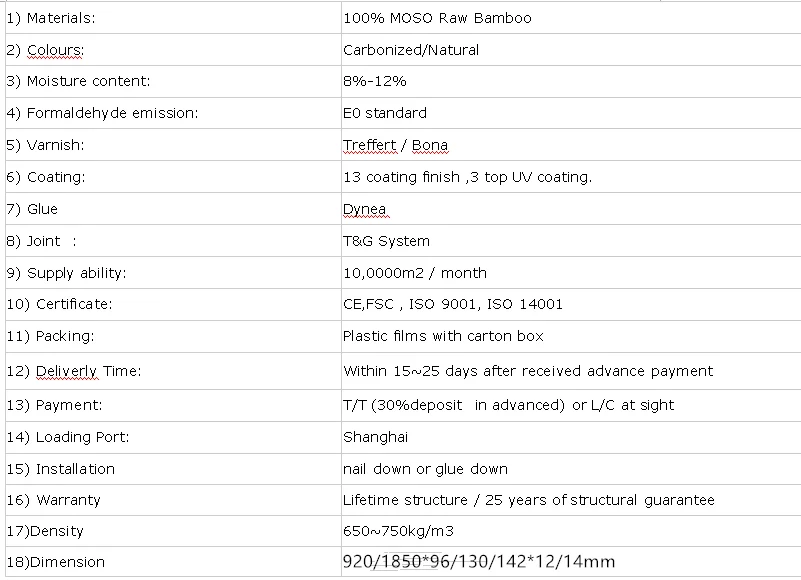Click the "Carbonized/Natural" value cell

(410, 50)
